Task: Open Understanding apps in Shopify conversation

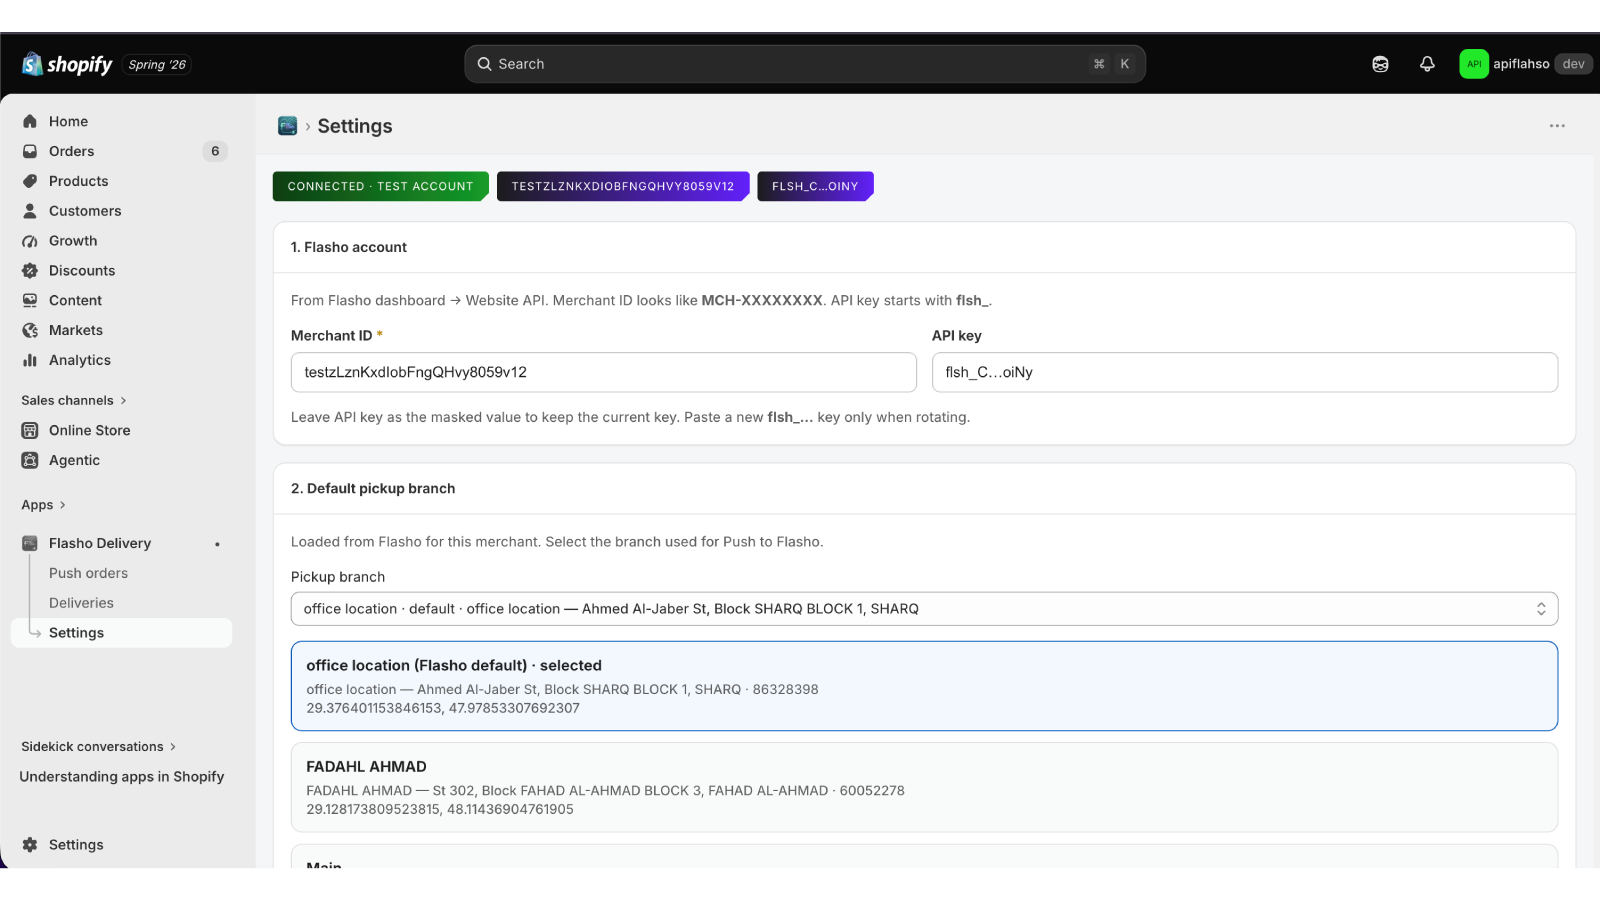Action: (x=122, y=776)
